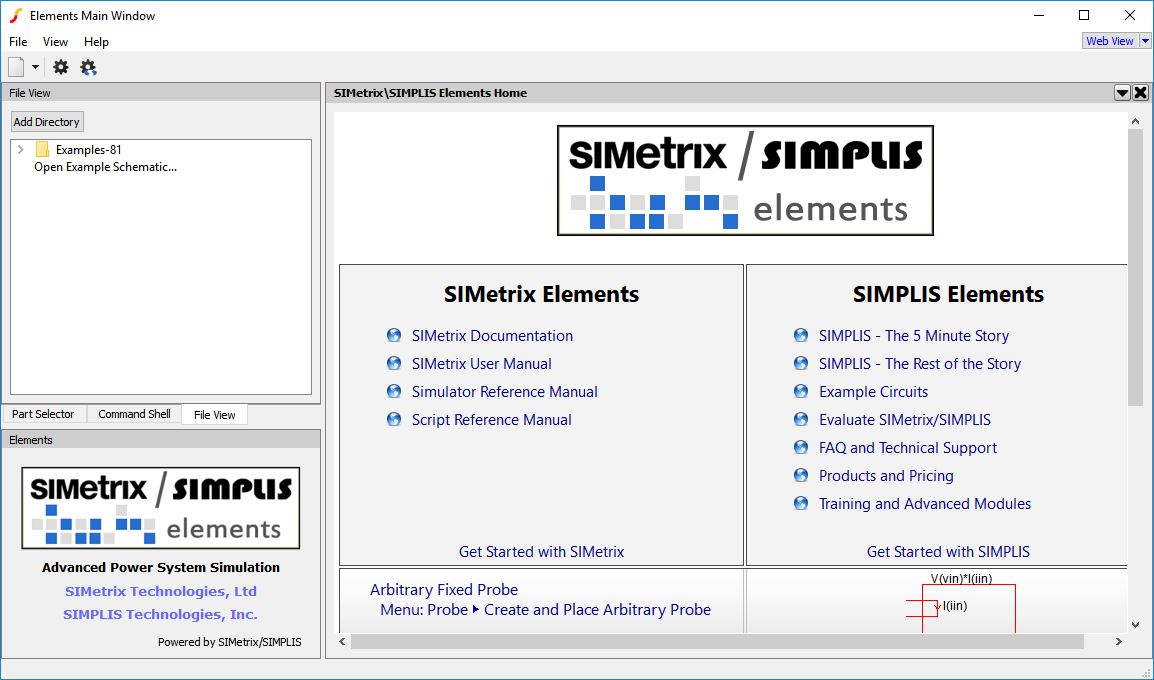The width and height of the screenshot is (1154, 680).
Task: Open FAQ and Technical Support link
Action: pos(908,447)
